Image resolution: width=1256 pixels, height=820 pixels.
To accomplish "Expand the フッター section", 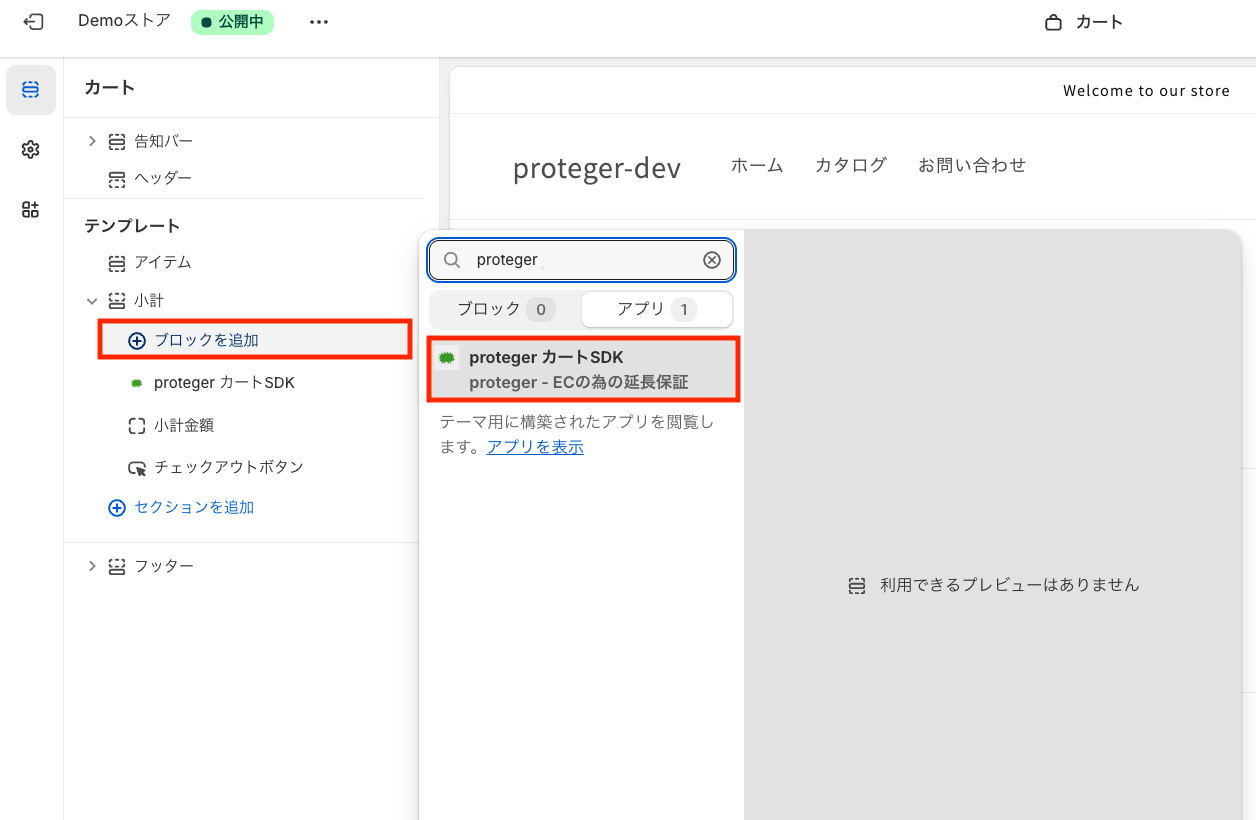I will tap(92, 565).
